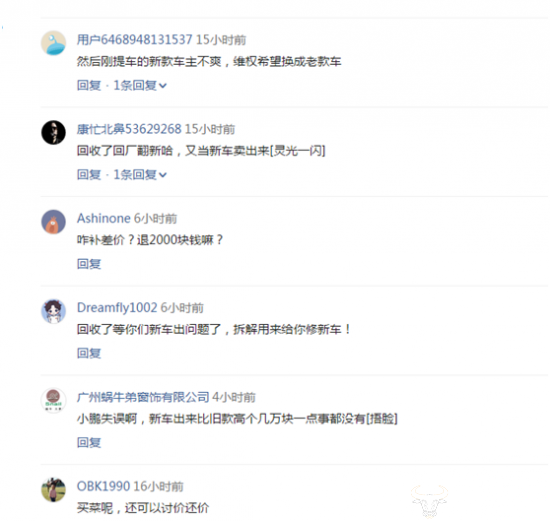The width and height of the screenshot is (550, 521).
Task: Click 回复 under Dreamfly1002's comment
Action: [x=89, y=353]
